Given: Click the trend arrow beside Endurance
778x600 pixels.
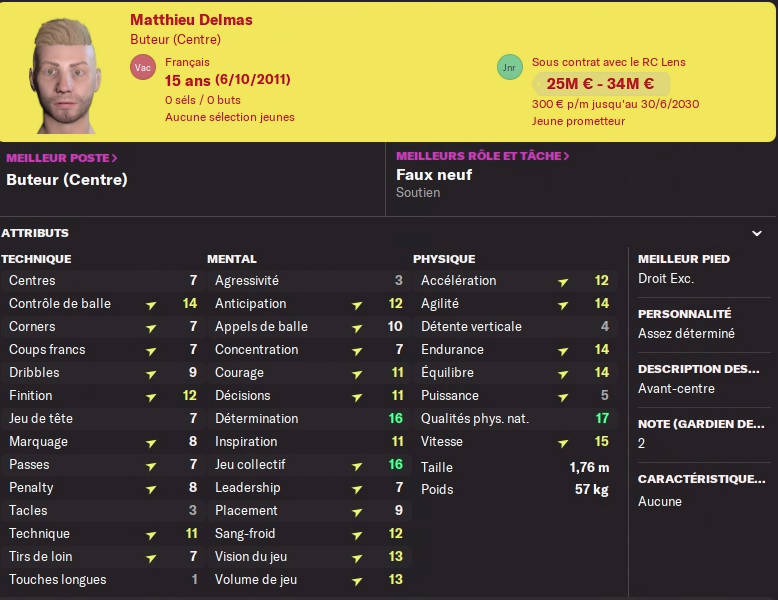Looking at the screenshot, I should (x=563, y=350).
